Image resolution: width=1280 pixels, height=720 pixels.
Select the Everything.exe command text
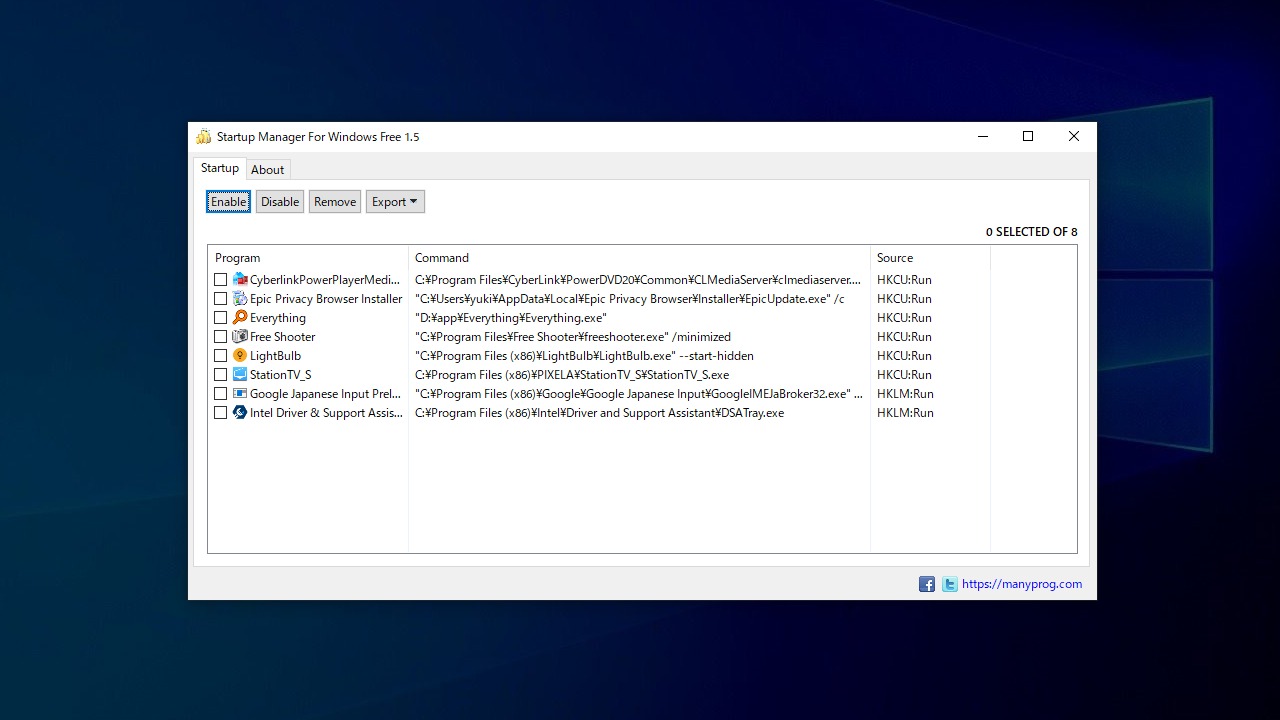(x=511, y=318)
